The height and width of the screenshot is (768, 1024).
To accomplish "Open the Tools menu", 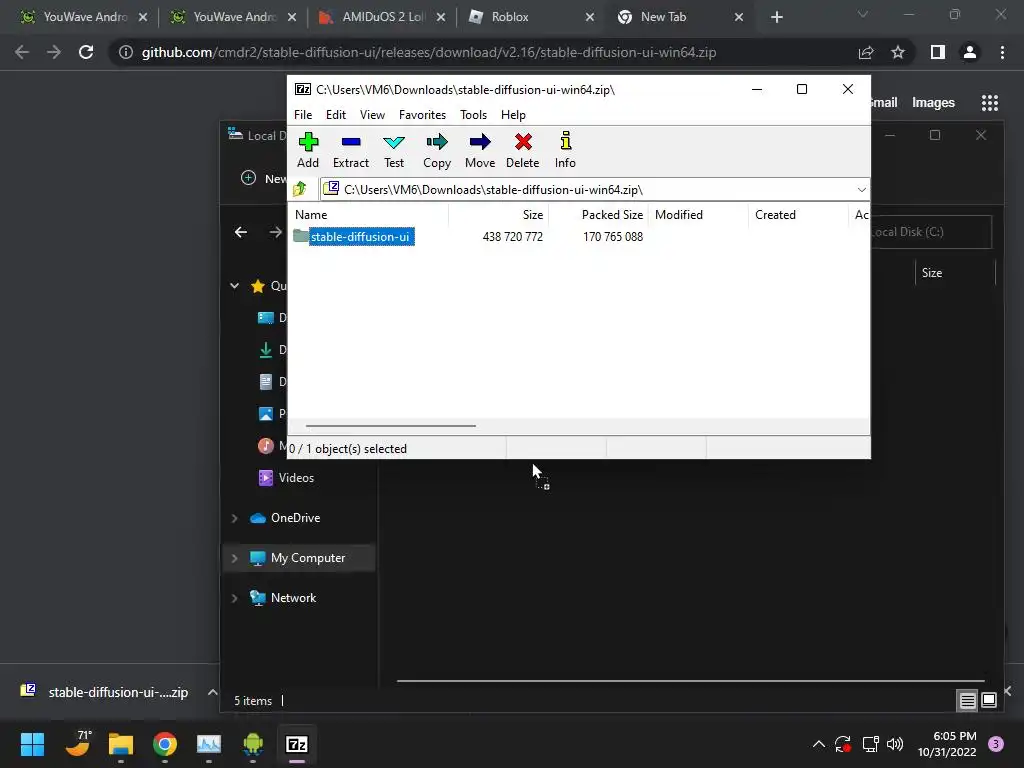I will pyautogui.click(x=473, y=115).
